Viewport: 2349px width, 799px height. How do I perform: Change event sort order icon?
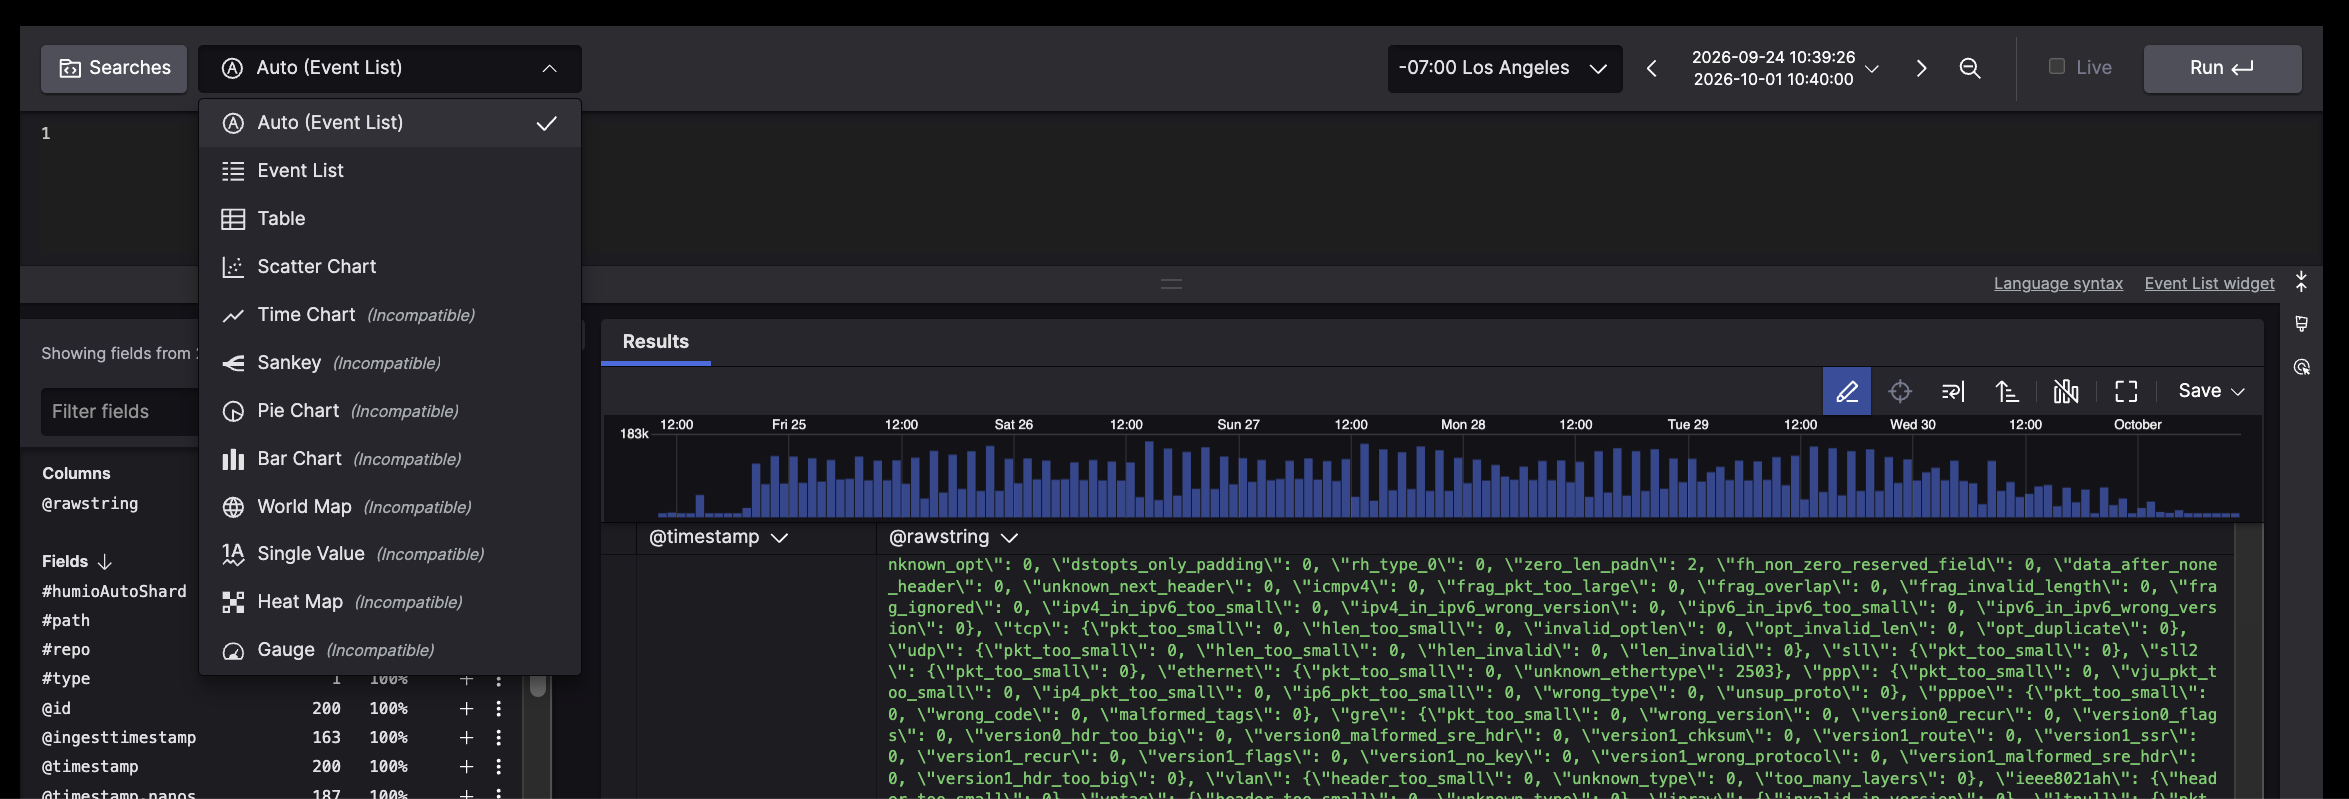coord(2007,391)
